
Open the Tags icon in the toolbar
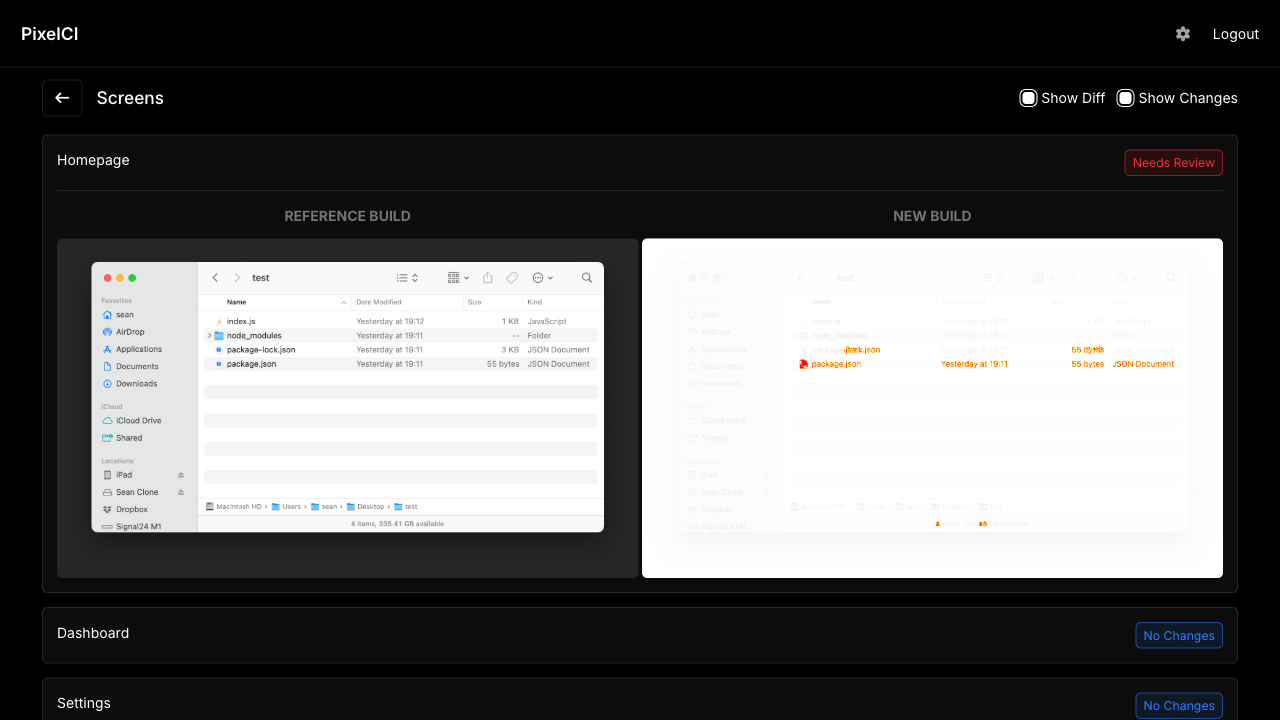[512, 277]
